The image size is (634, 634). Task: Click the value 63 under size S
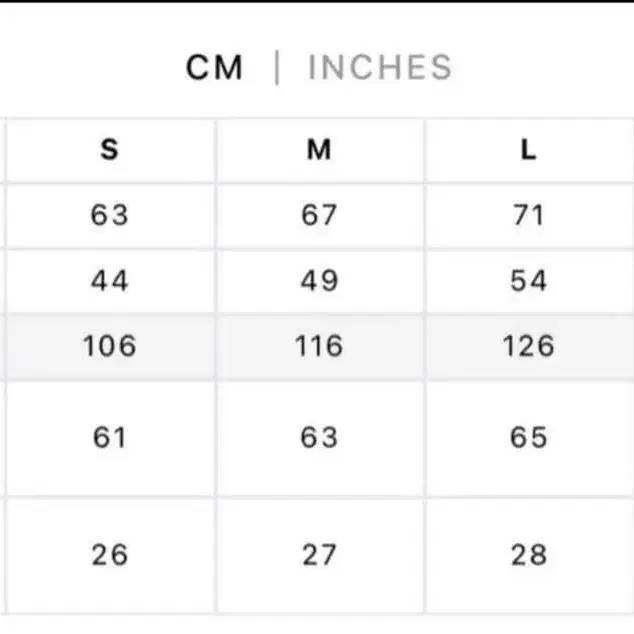coord(110,215)
